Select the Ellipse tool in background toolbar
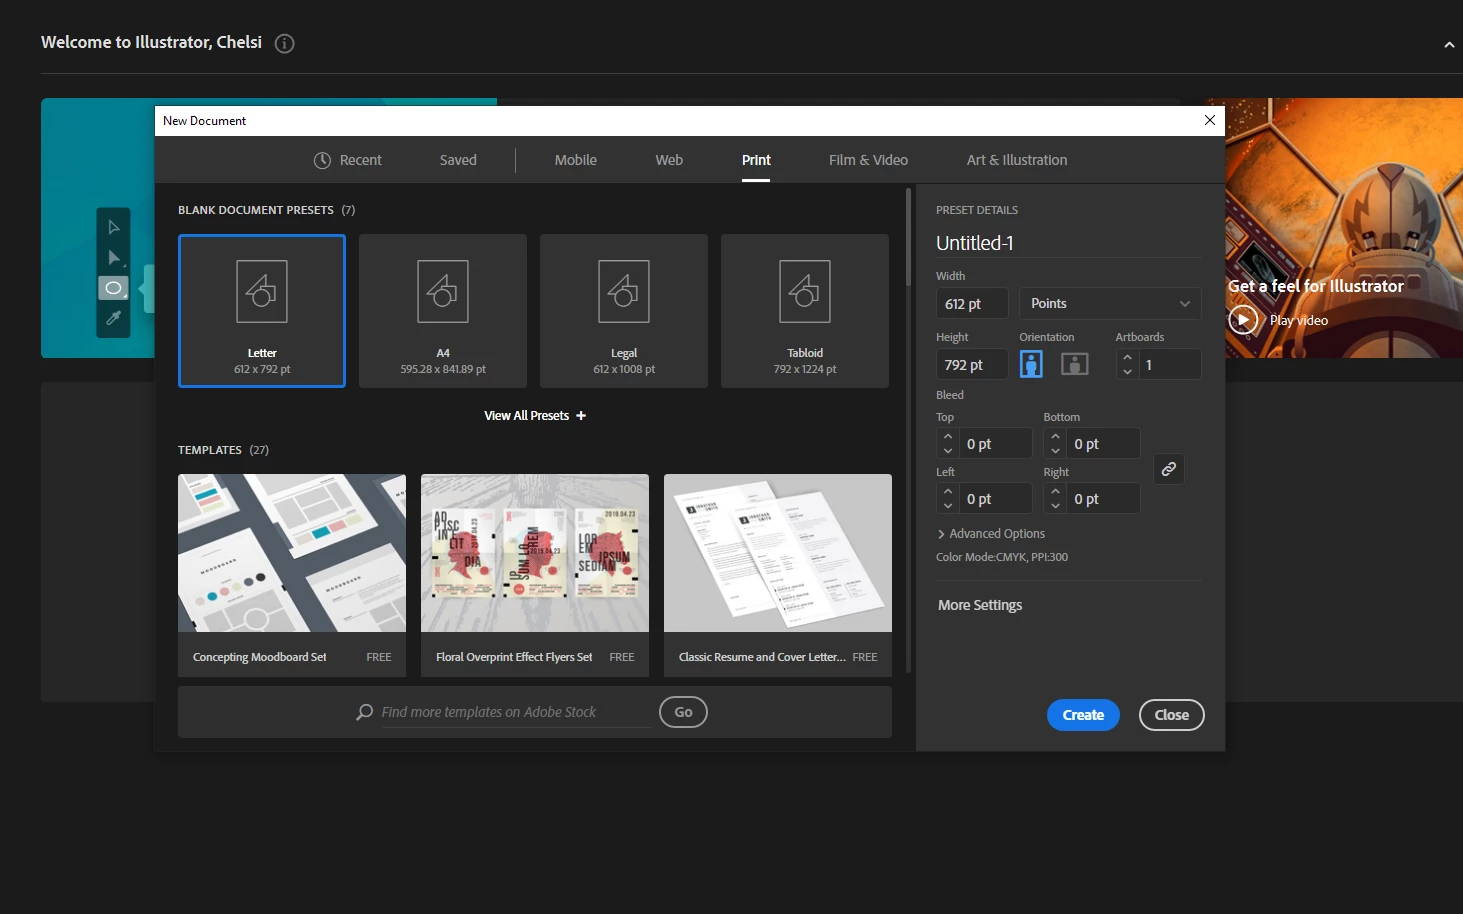The image size is (1463, 914). pyautogui.click(x=114, y=288)
